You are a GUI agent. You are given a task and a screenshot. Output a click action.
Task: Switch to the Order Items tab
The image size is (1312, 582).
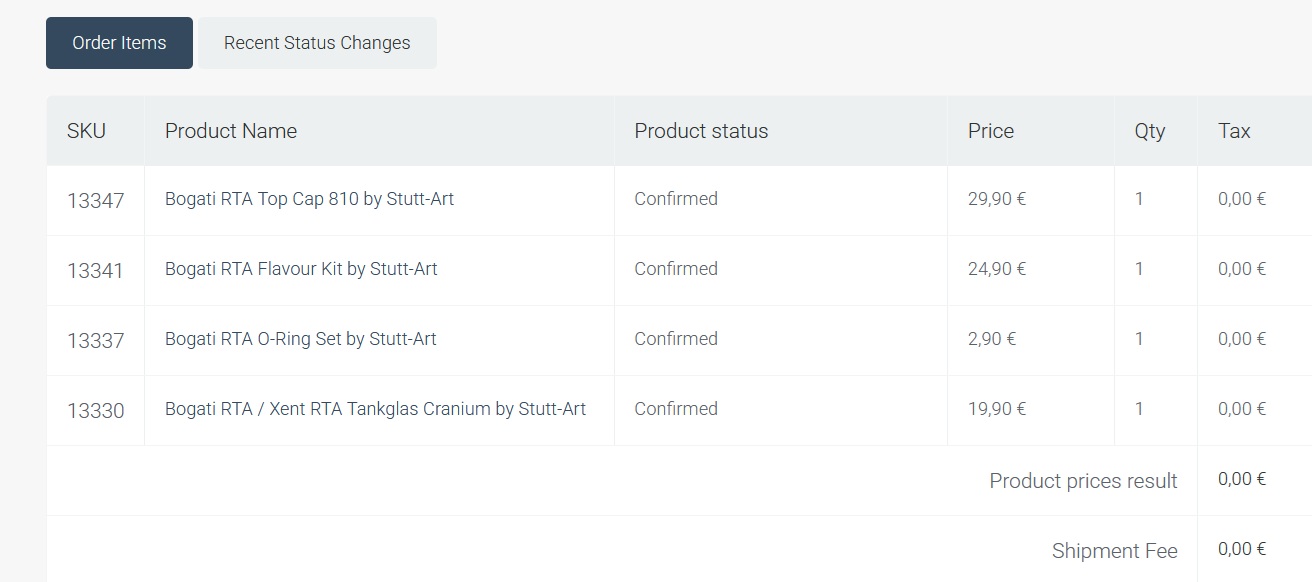point(119,43)
